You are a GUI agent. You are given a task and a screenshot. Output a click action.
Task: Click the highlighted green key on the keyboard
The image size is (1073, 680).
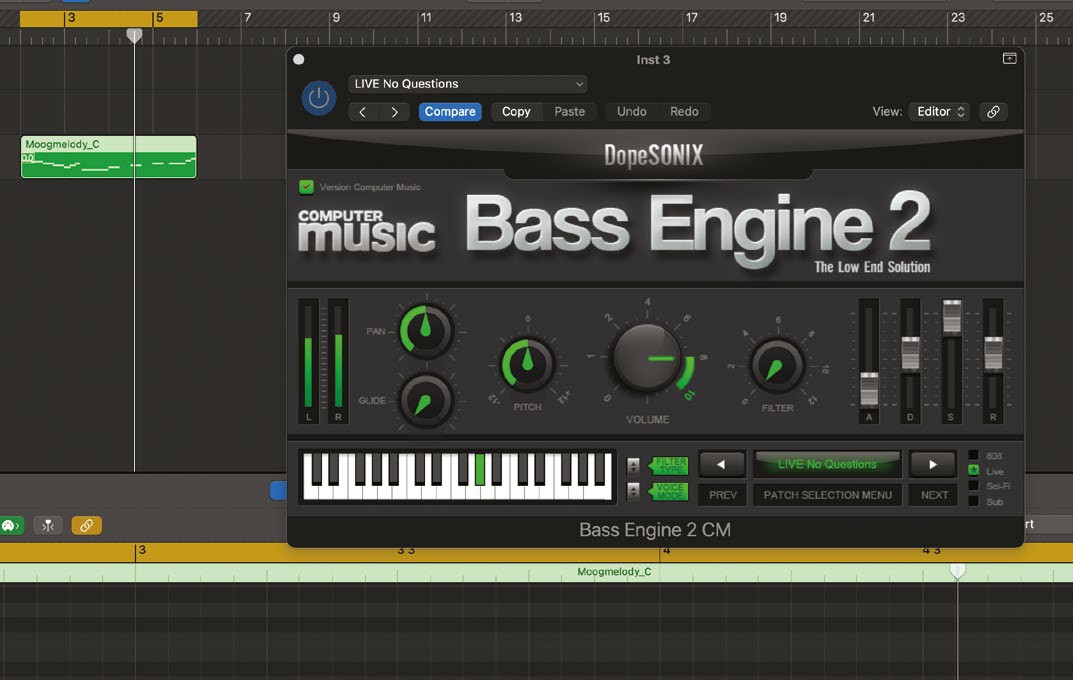pos(480,469)
